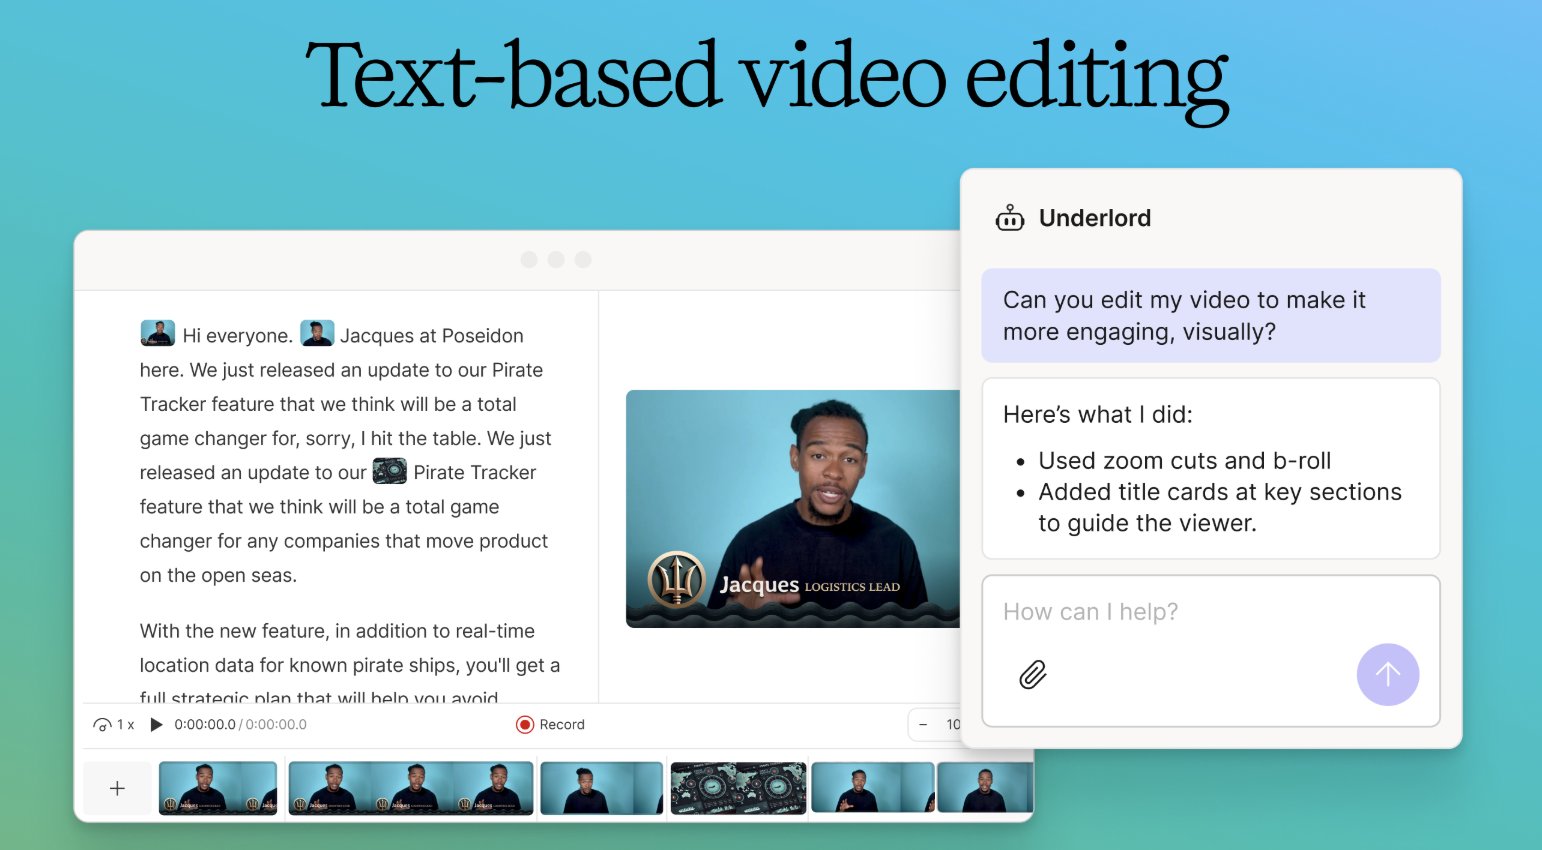This screenshot has height=850, width=1542.
Task: Change the 1x playback speed
Action: point(114,725)
